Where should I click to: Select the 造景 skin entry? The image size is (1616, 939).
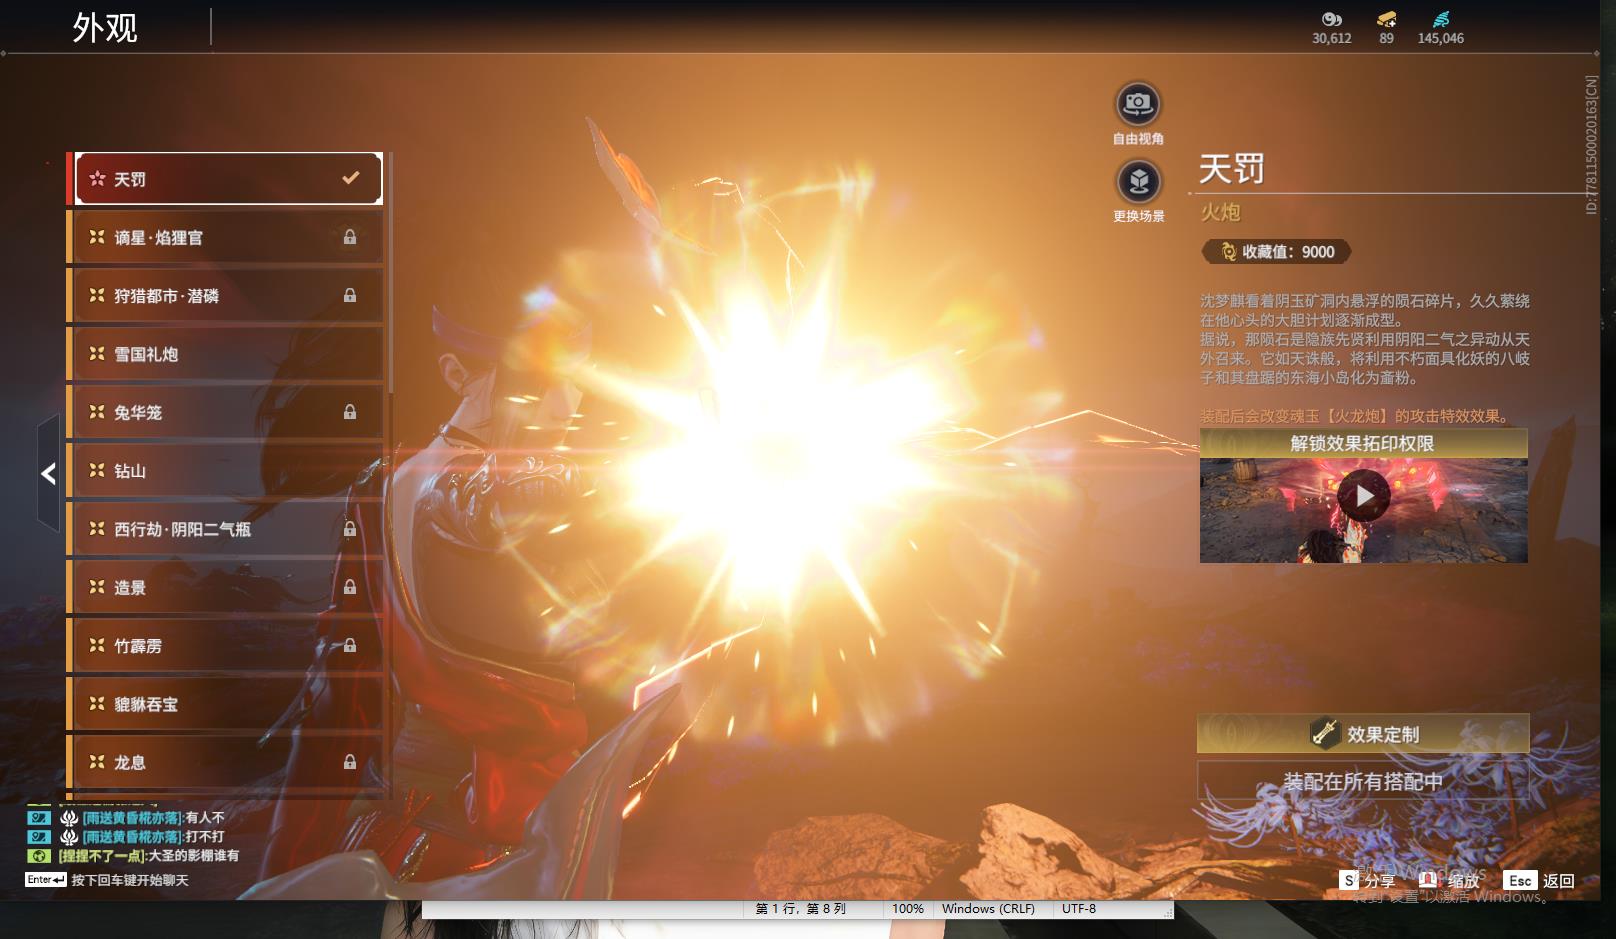pyautogui.click(x=228, y=587)
